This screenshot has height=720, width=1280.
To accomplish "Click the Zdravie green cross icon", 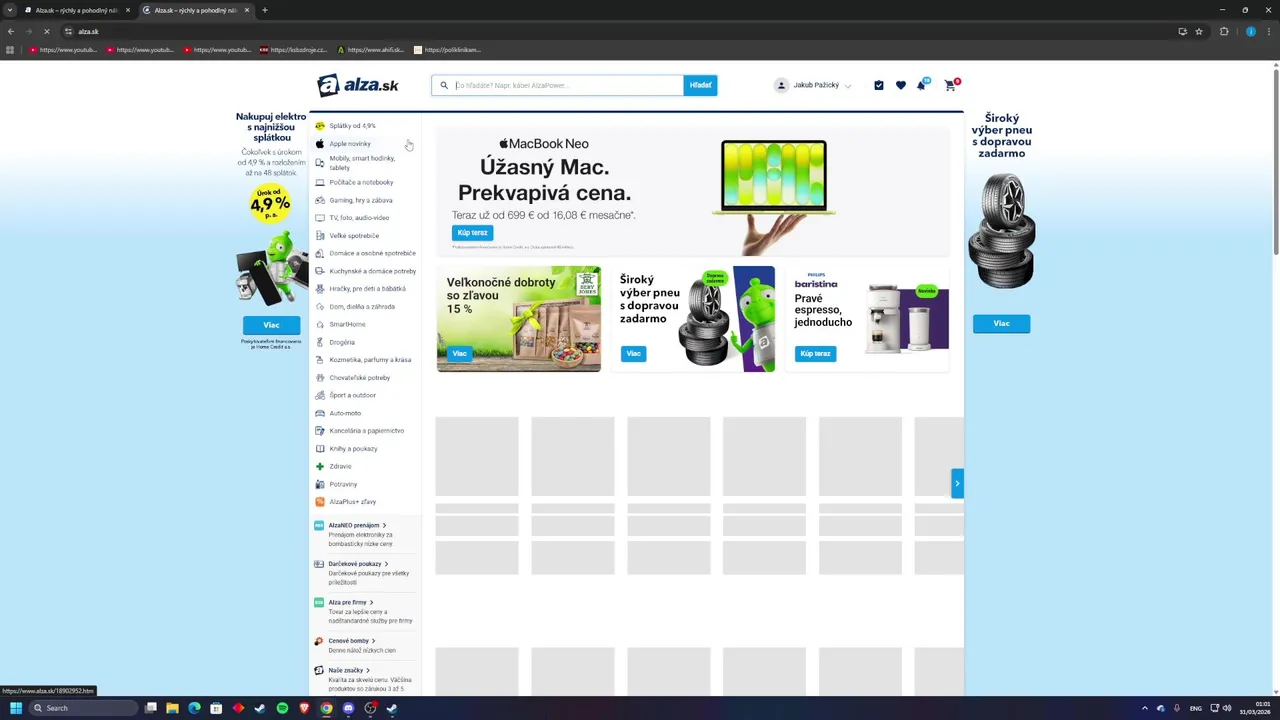I will click(320, 466).
